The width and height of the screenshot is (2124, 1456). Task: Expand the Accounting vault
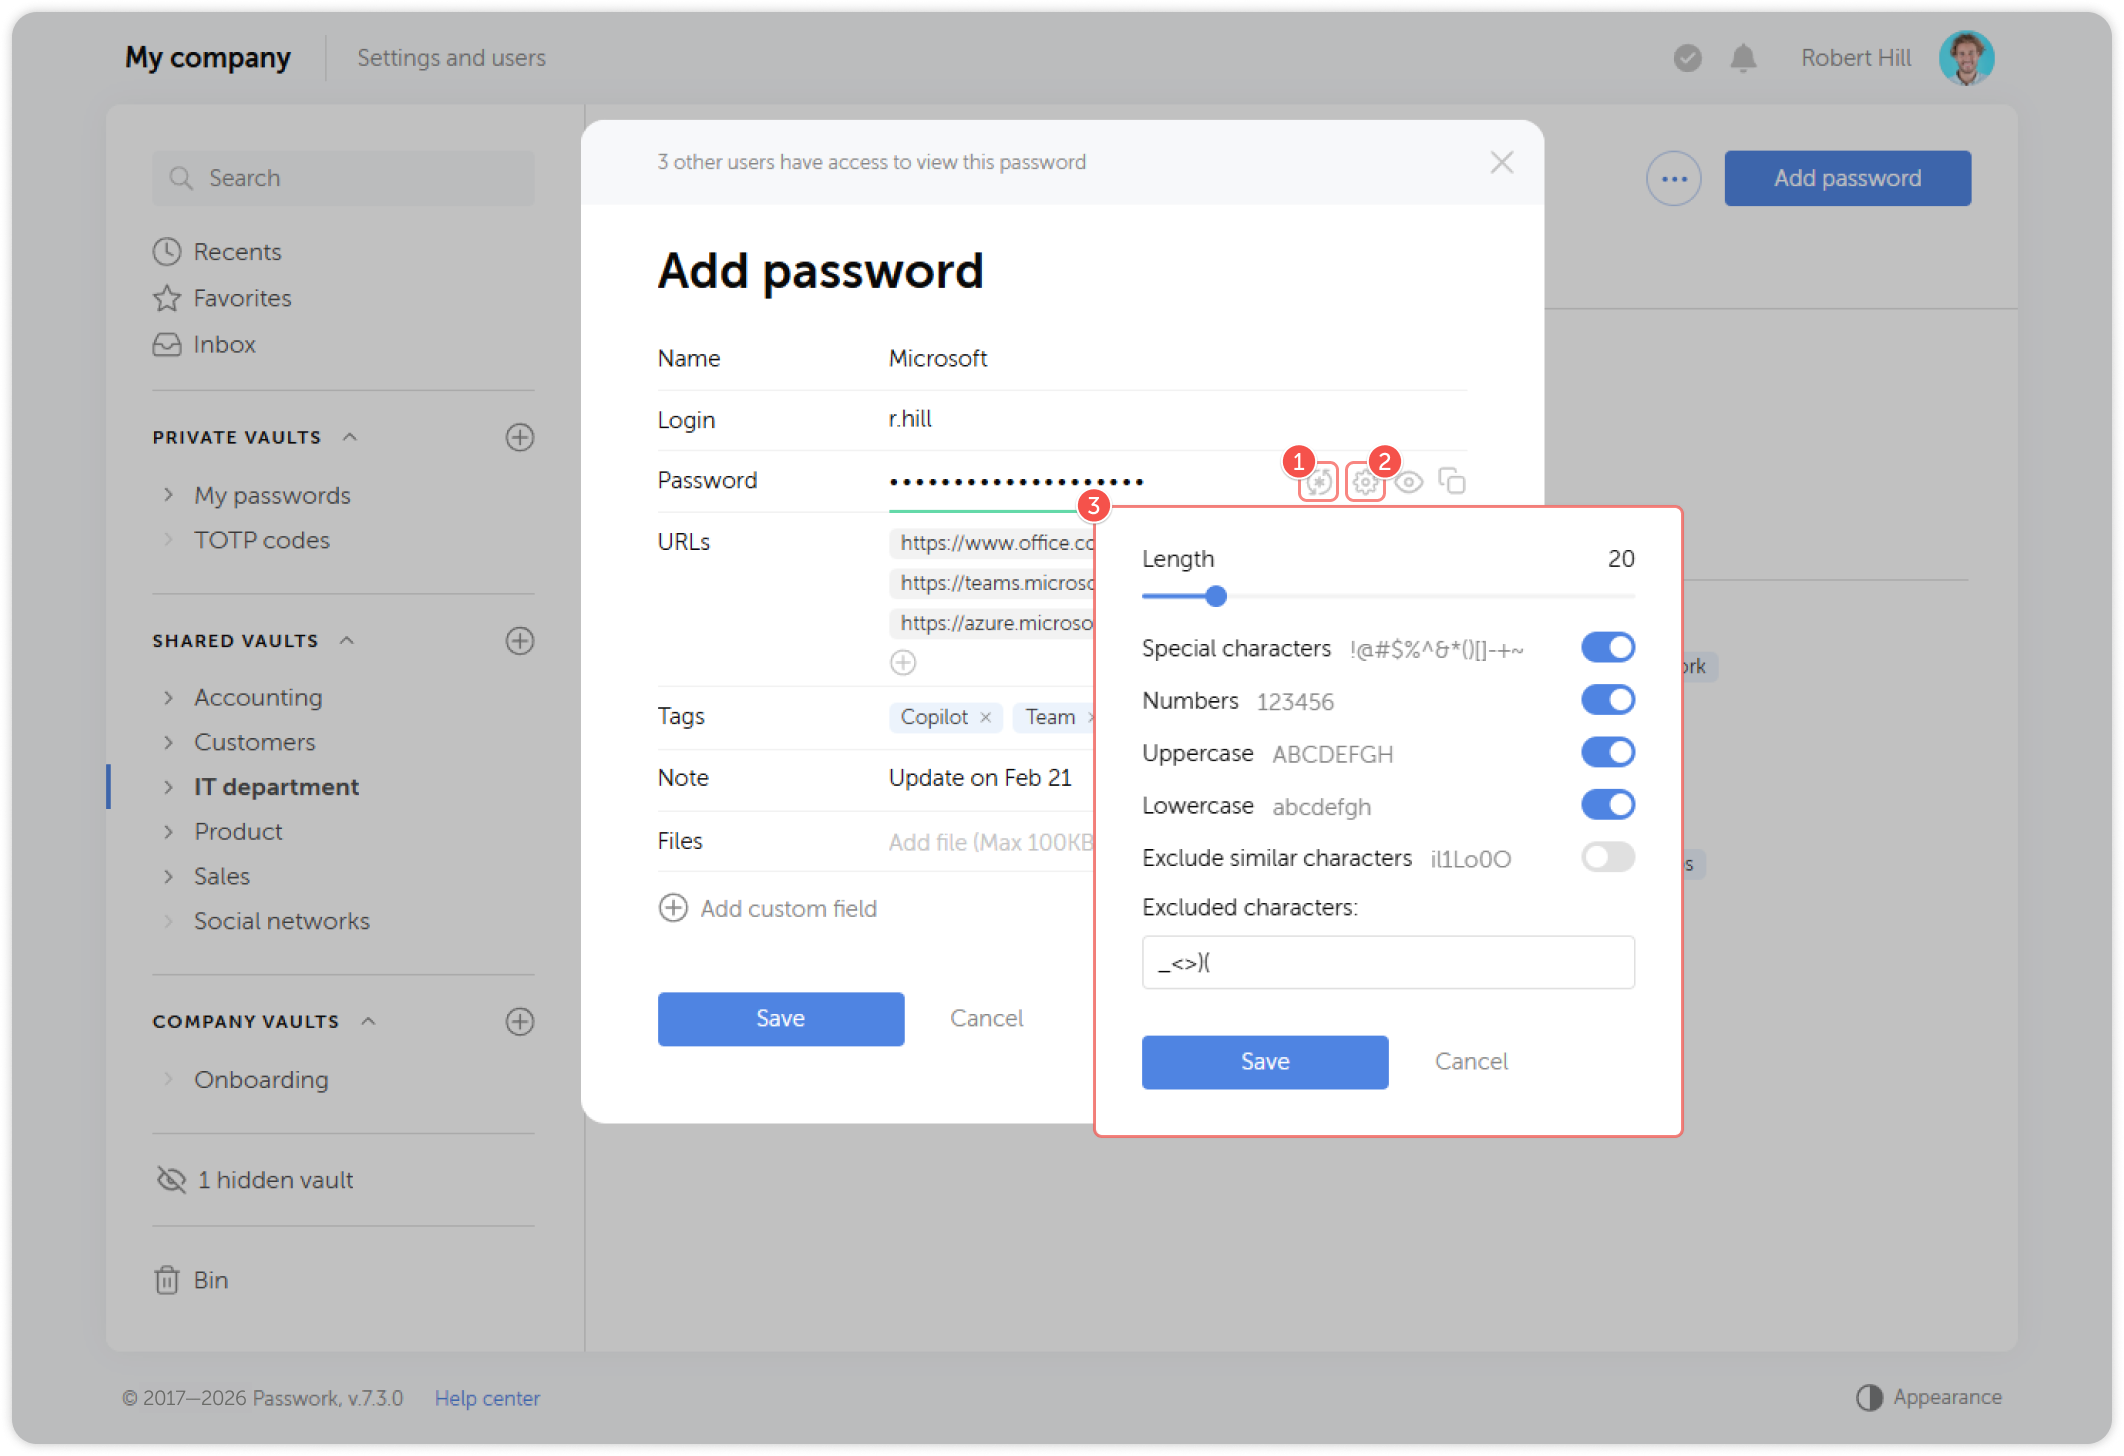[x=168, y=697]
